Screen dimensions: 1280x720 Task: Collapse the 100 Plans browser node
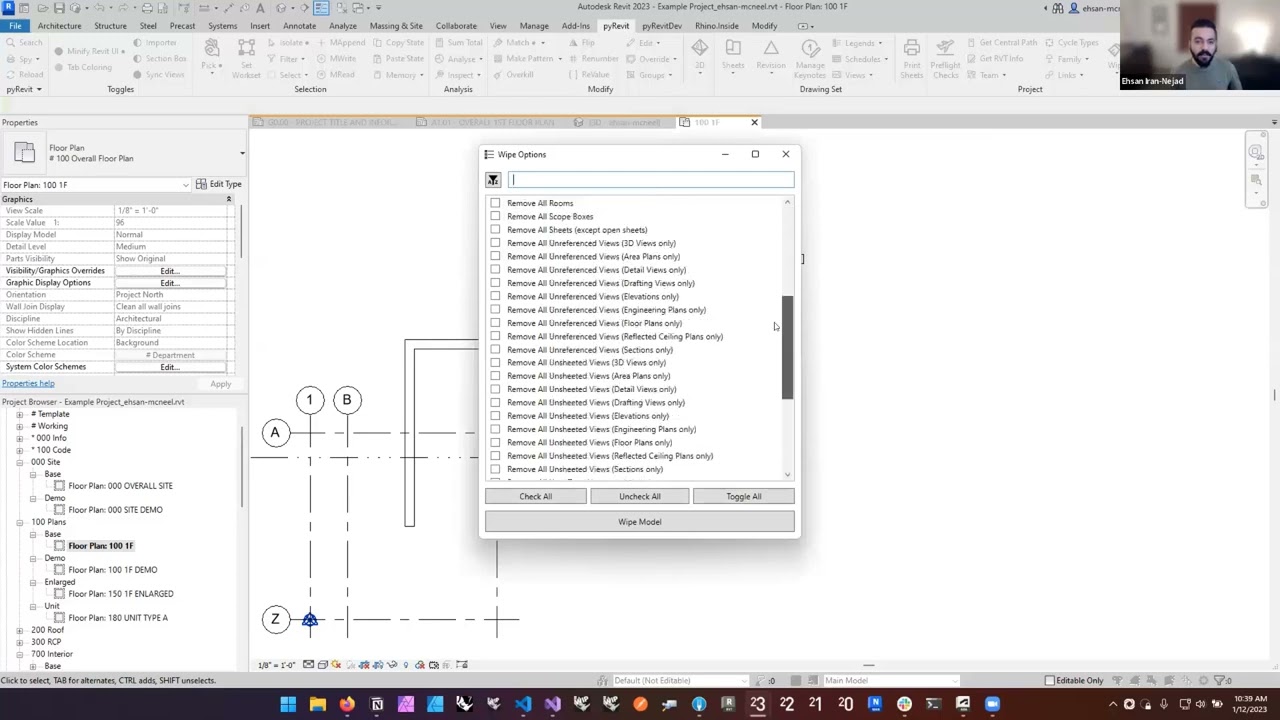click(x=20, y=522)
